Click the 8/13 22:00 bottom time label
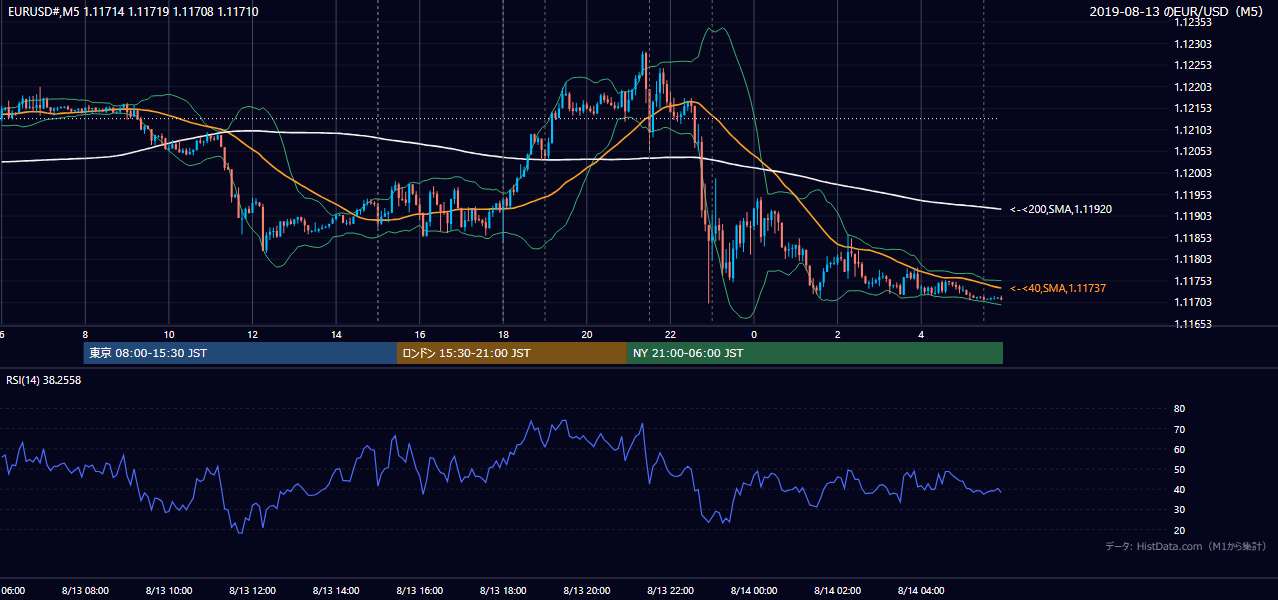This screenshot has height=600, width=1278. (x=670, y=591)
